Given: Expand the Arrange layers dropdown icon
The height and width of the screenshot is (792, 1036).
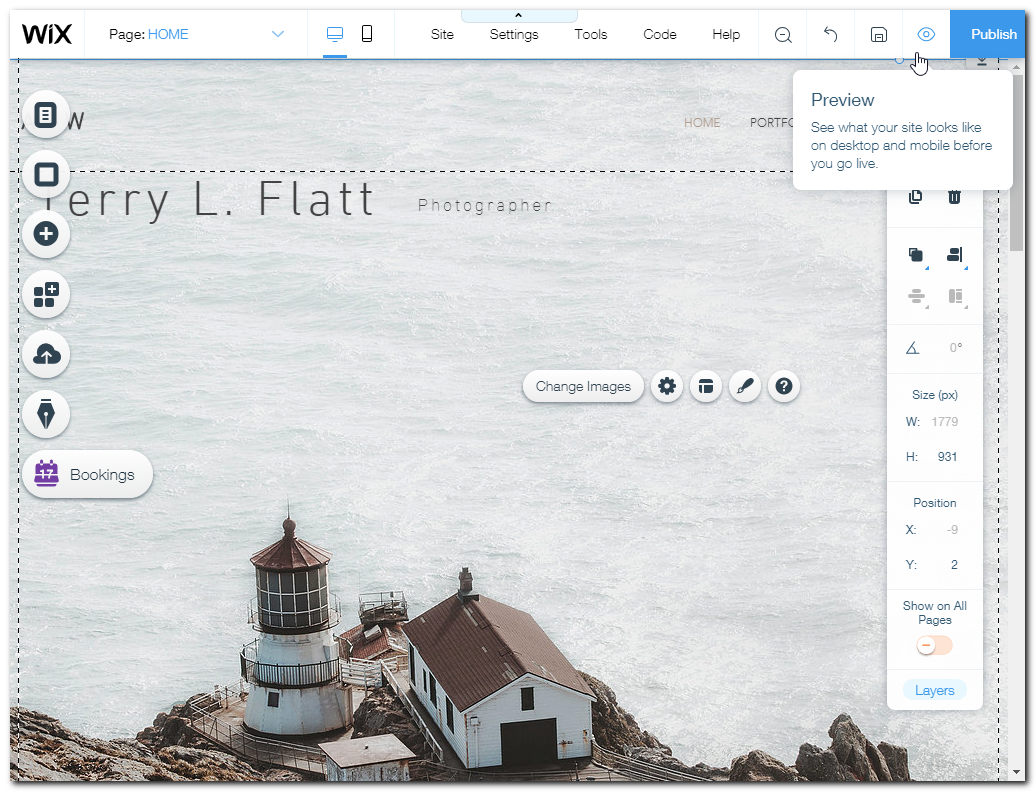Looking at the screenshot, I should pos(916,256).
